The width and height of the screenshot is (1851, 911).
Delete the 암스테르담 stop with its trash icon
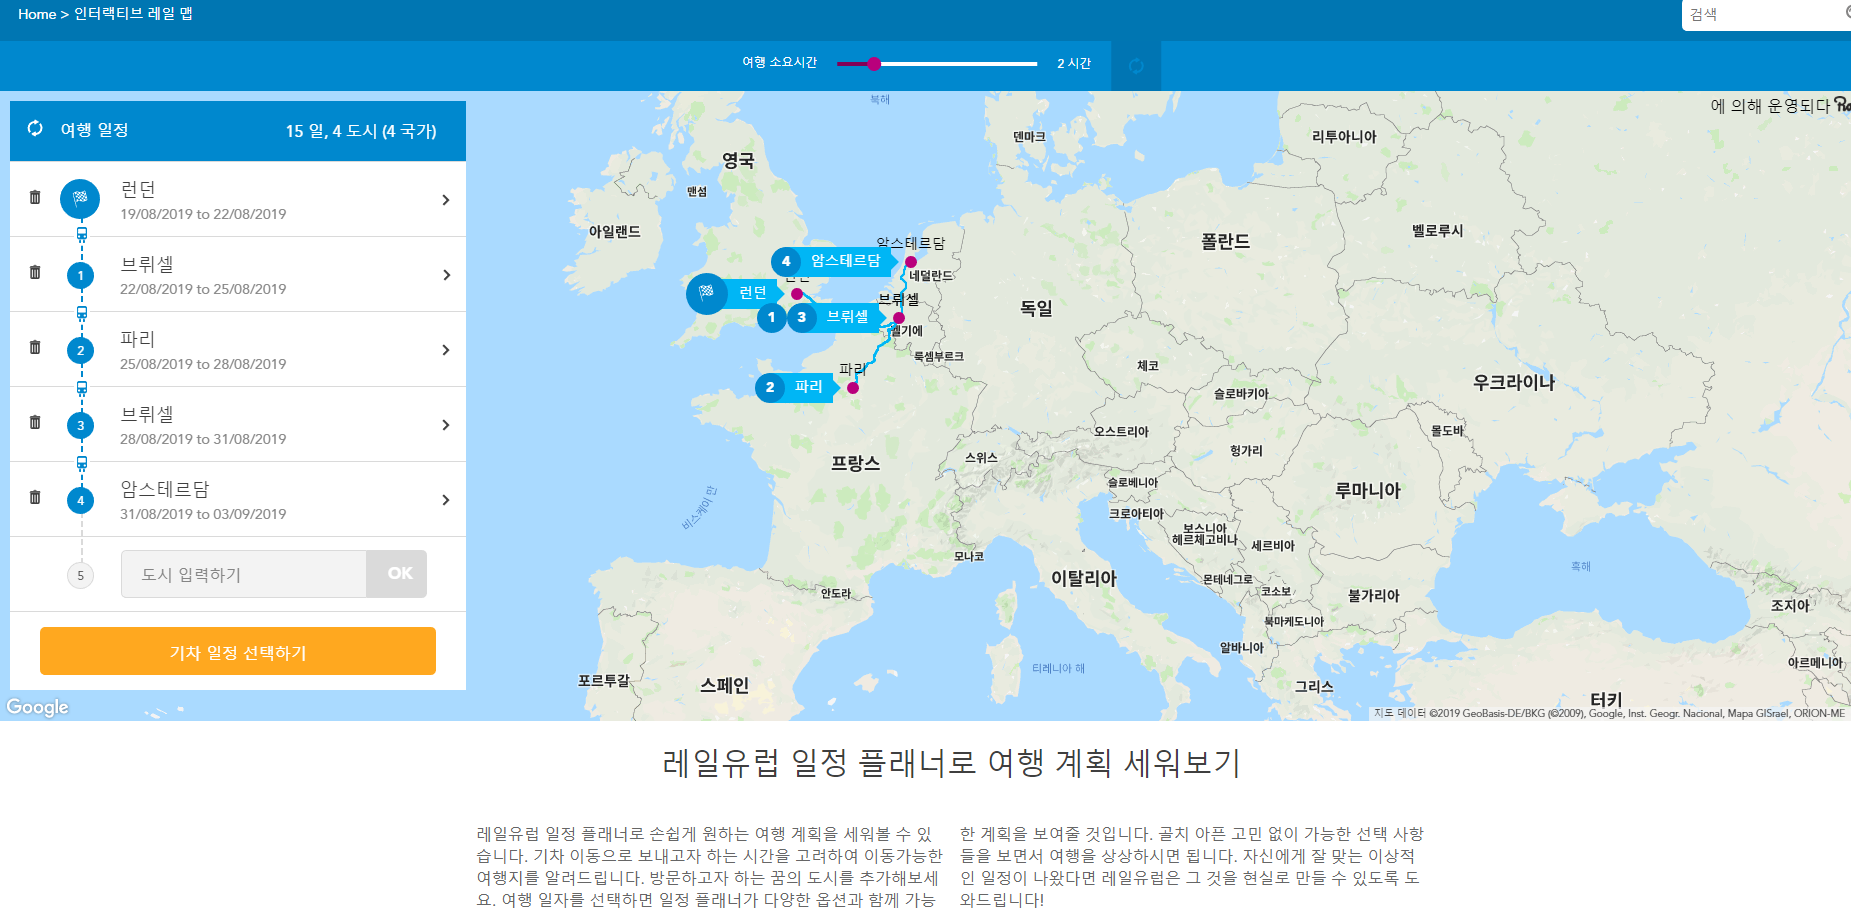pyautogui.click(x=35, y=498)
